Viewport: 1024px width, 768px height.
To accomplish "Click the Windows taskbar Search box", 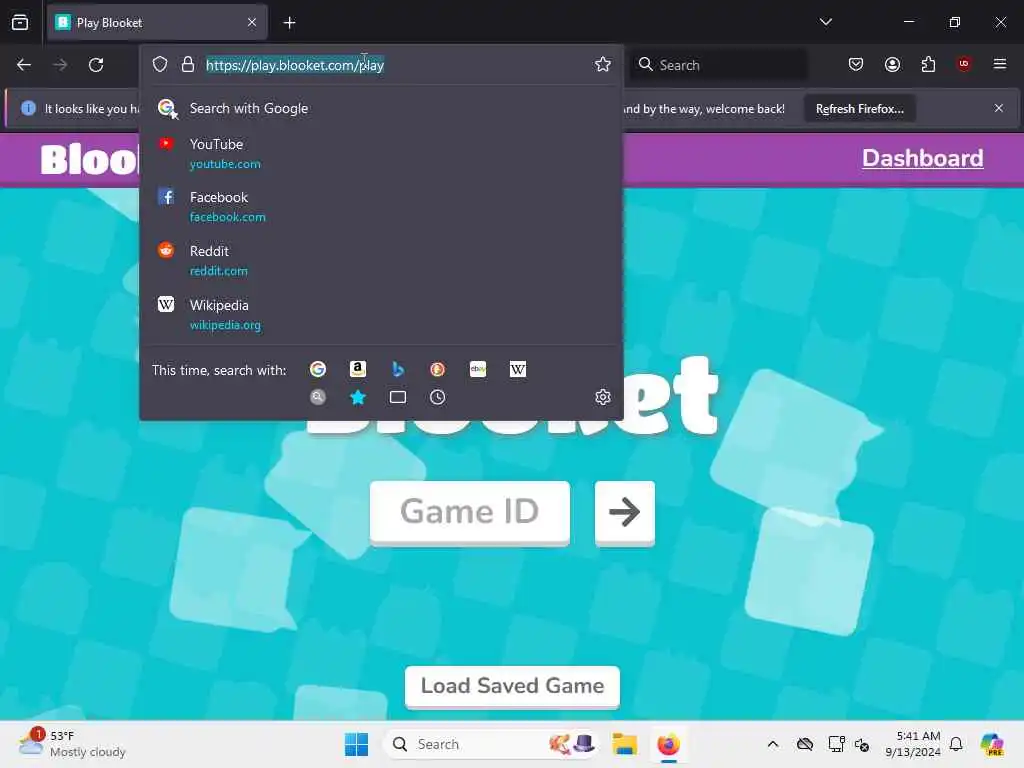I will coord(491,744).
